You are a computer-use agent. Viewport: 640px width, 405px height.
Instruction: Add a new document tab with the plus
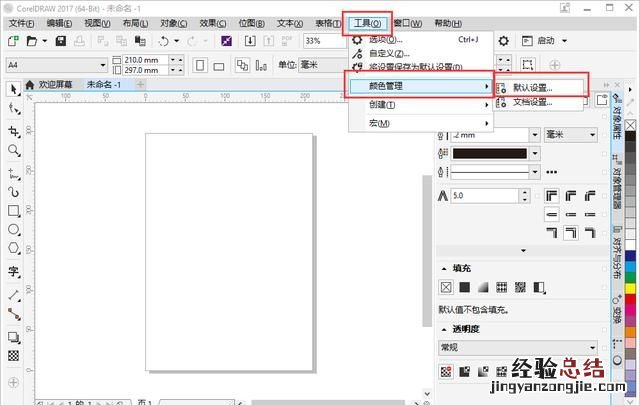click(x=140, y=85)
